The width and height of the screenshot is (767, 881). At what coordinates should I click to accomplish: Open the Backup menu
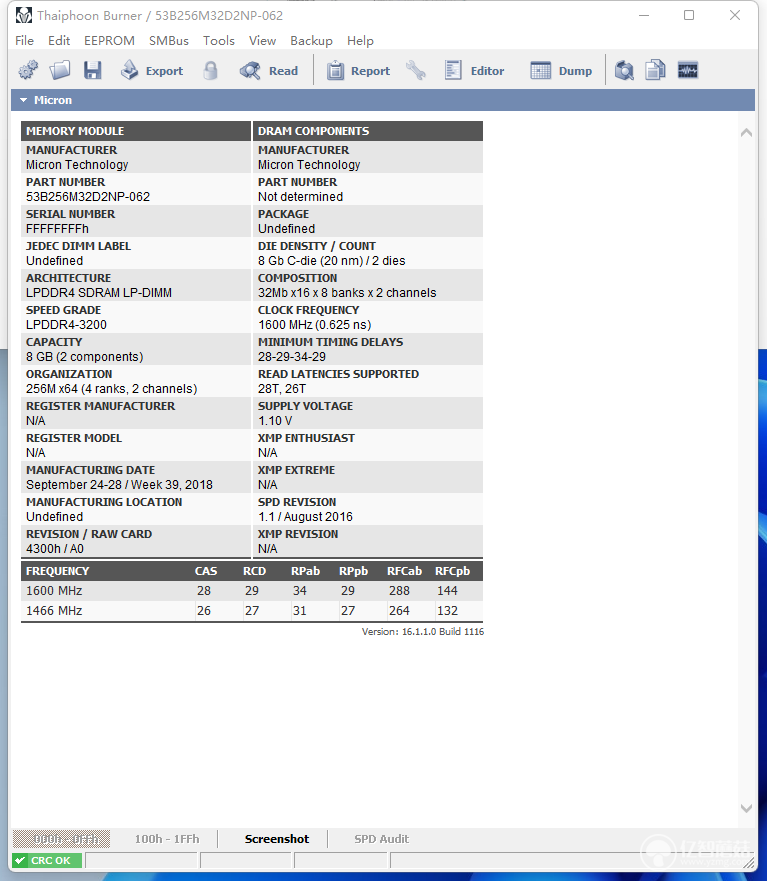pyautogui.click(x=311, y=41)
